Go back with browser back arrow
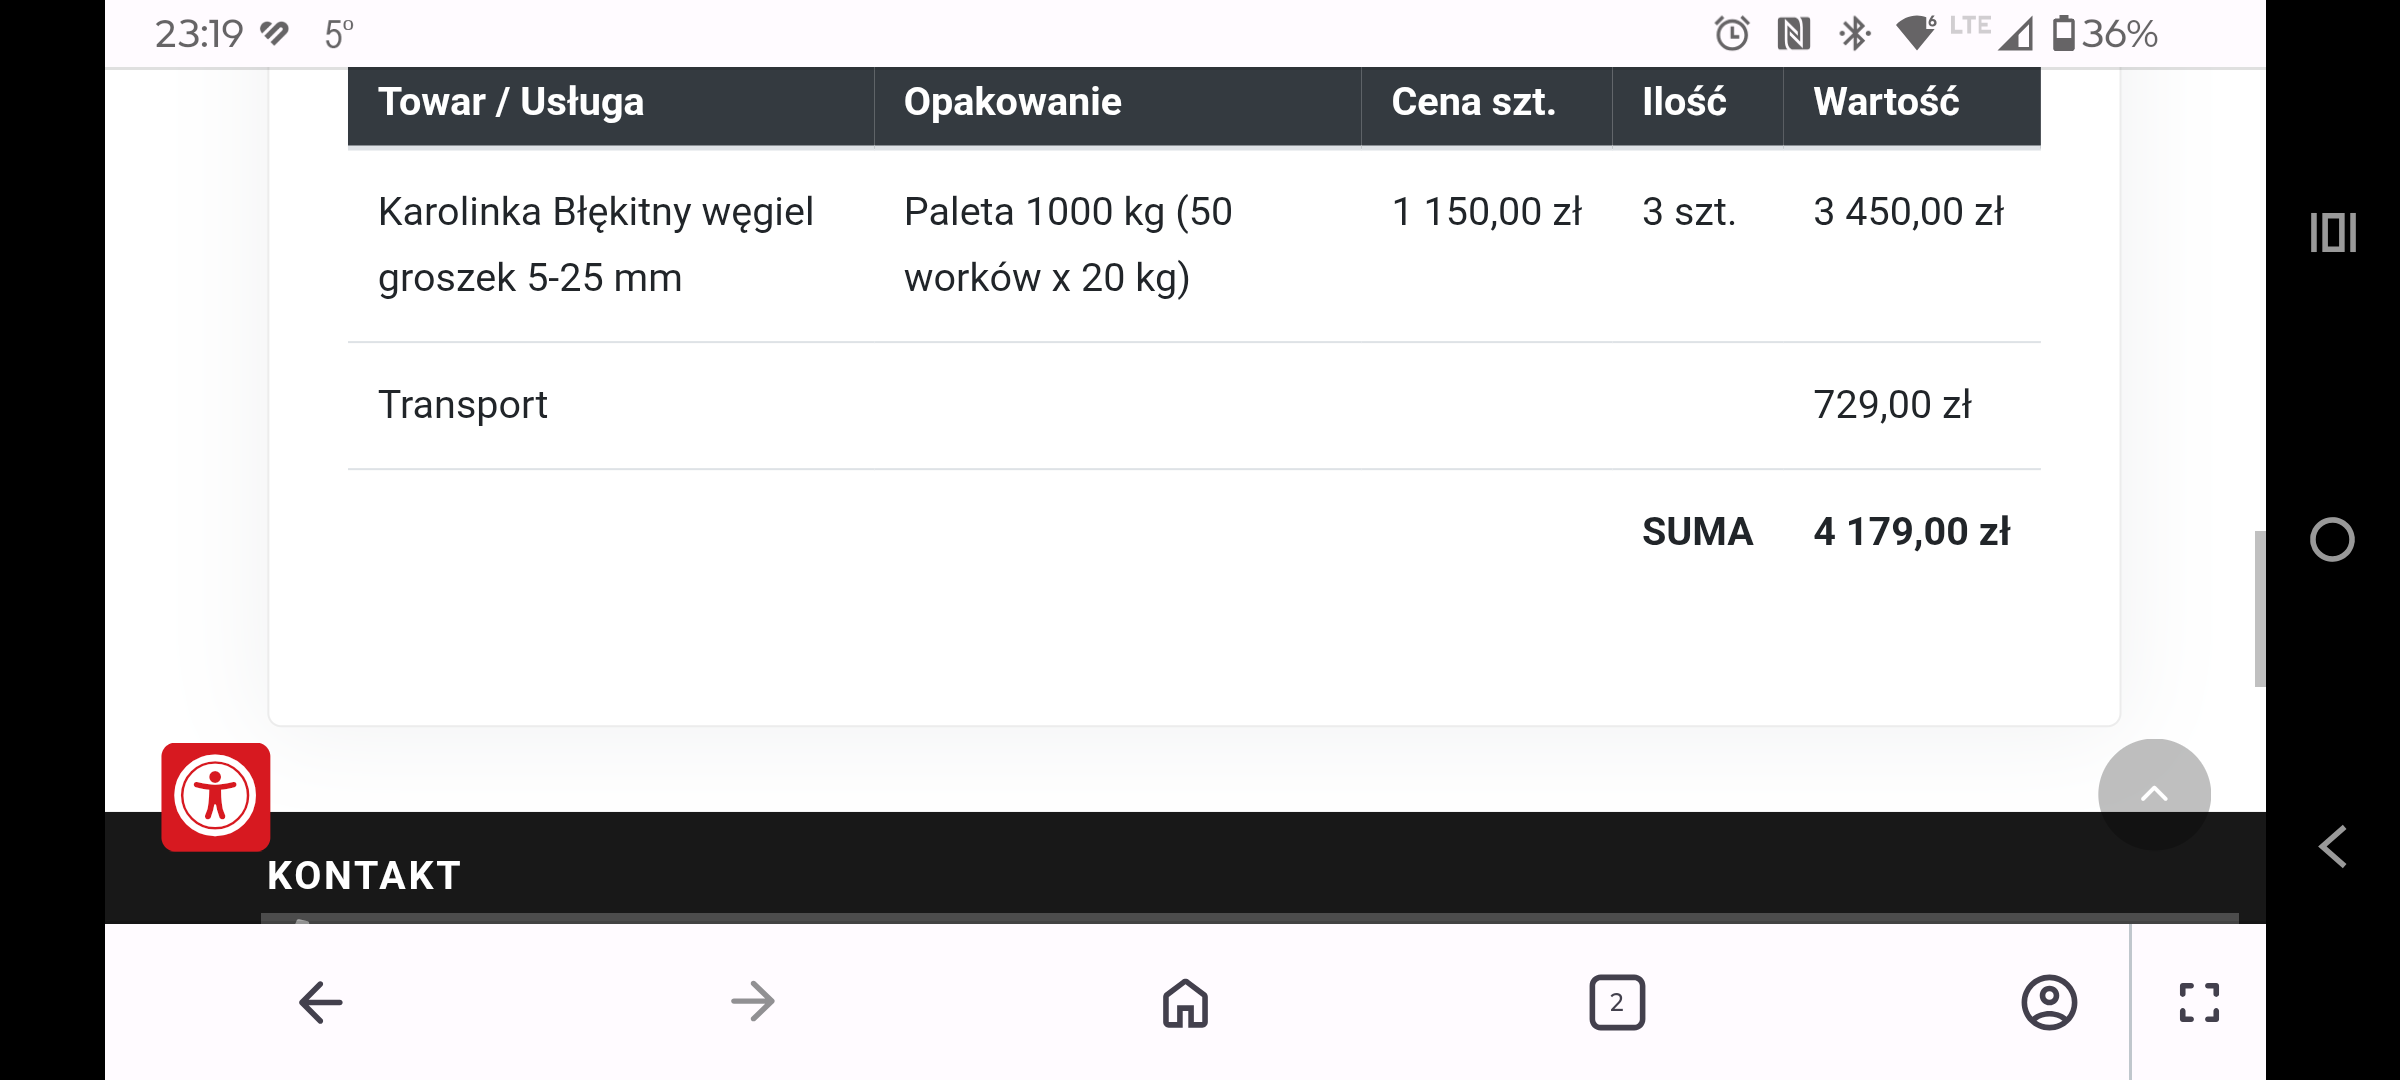Viewport: 2400px width, 1080px height. pyautogui.click(x=321, y=1002)
